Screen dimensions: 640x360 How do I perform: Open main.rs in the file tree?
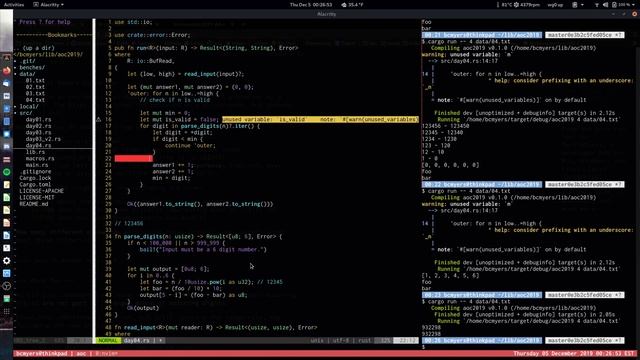[x=37, y=165]
